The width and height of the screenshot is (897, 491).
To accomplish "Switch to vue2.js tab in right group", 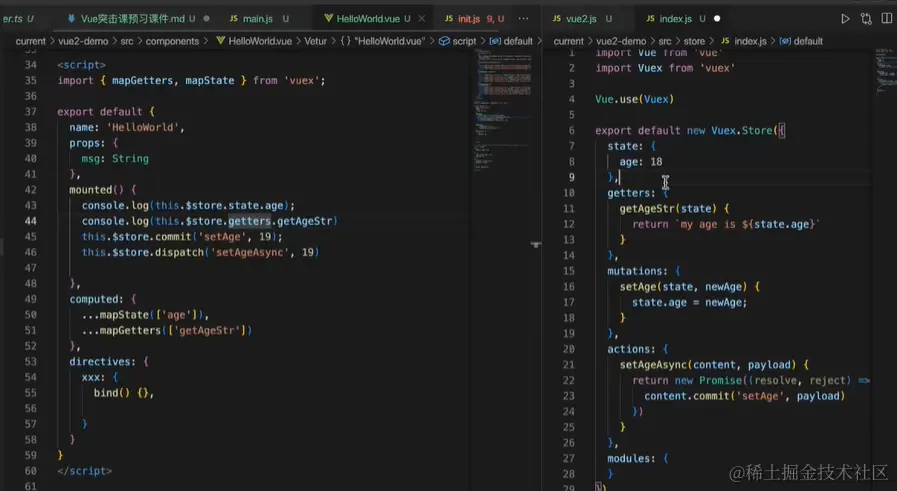I will click(x=581, y=19).
